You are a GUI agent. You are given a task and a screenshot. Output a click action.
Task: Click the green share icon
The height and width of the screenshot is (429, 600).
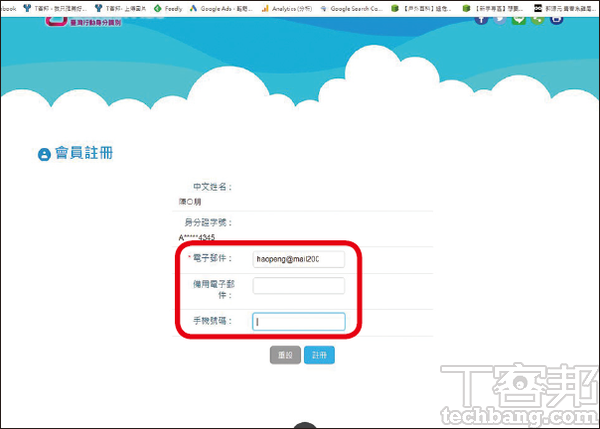(x=538, y=20)
